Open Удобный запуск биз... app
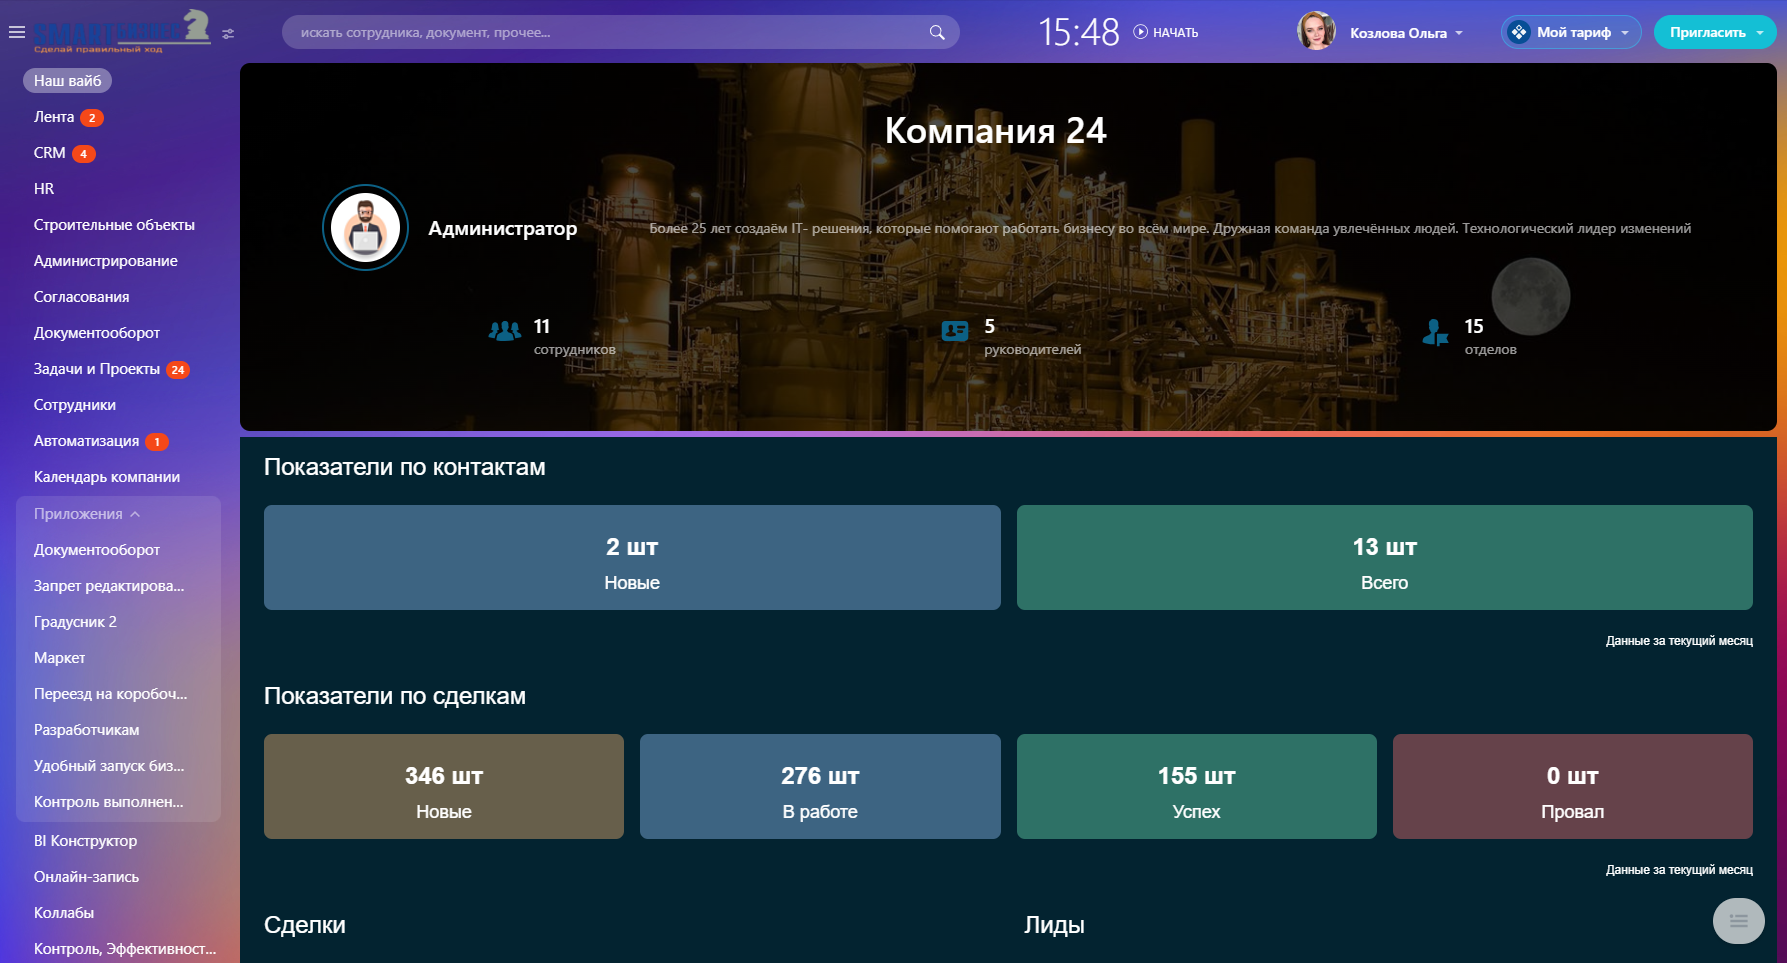The width and height of the screenshot is (1787, 963). pos(109,766)
